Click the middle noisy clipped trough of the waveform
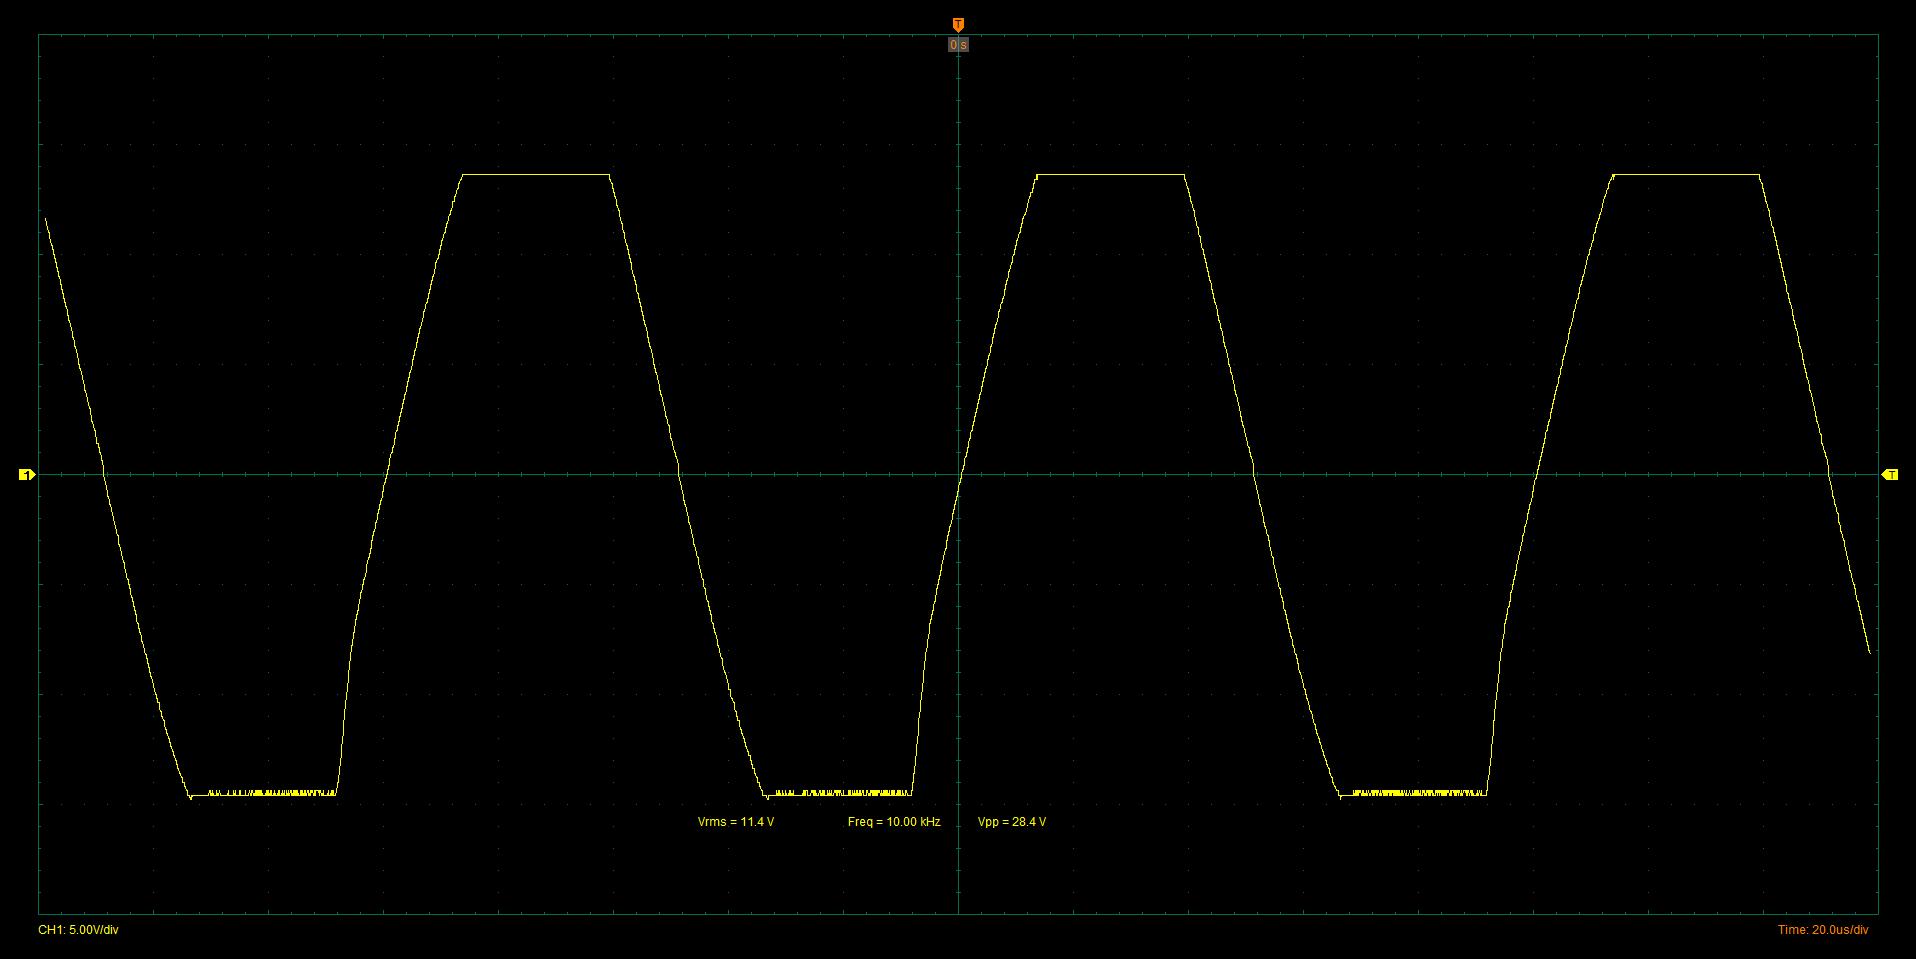This screenshot has height=959, width=1916. tap(838, 794)
